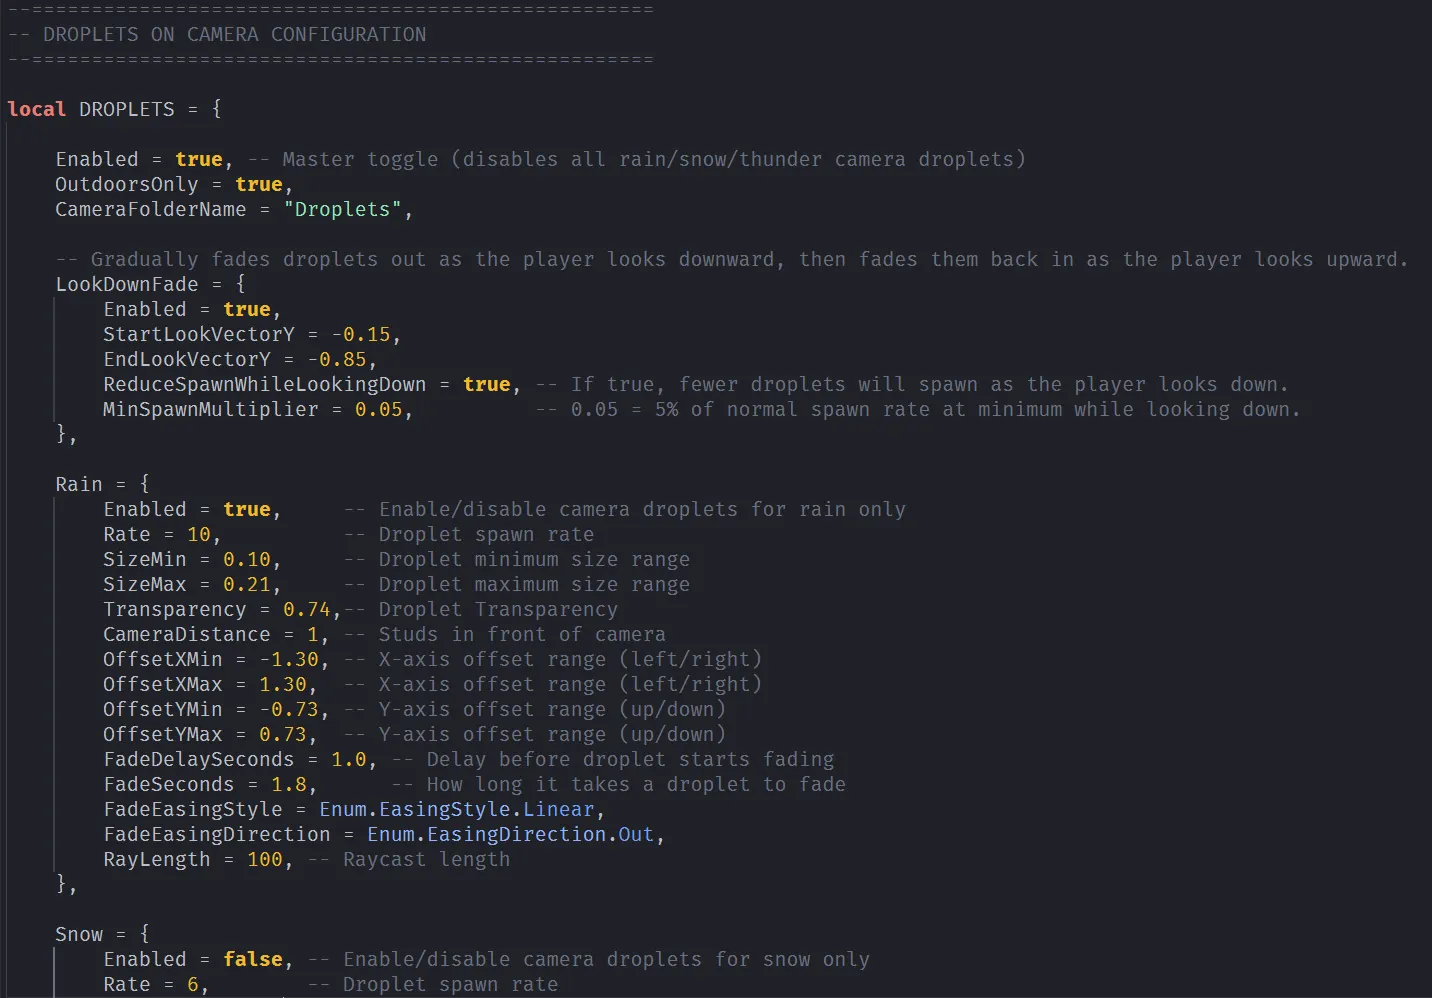Click the Enum.EasingStyle.Linear value
The height and width of the screenshot is (998, 1432).
click(x=456, y=809)
